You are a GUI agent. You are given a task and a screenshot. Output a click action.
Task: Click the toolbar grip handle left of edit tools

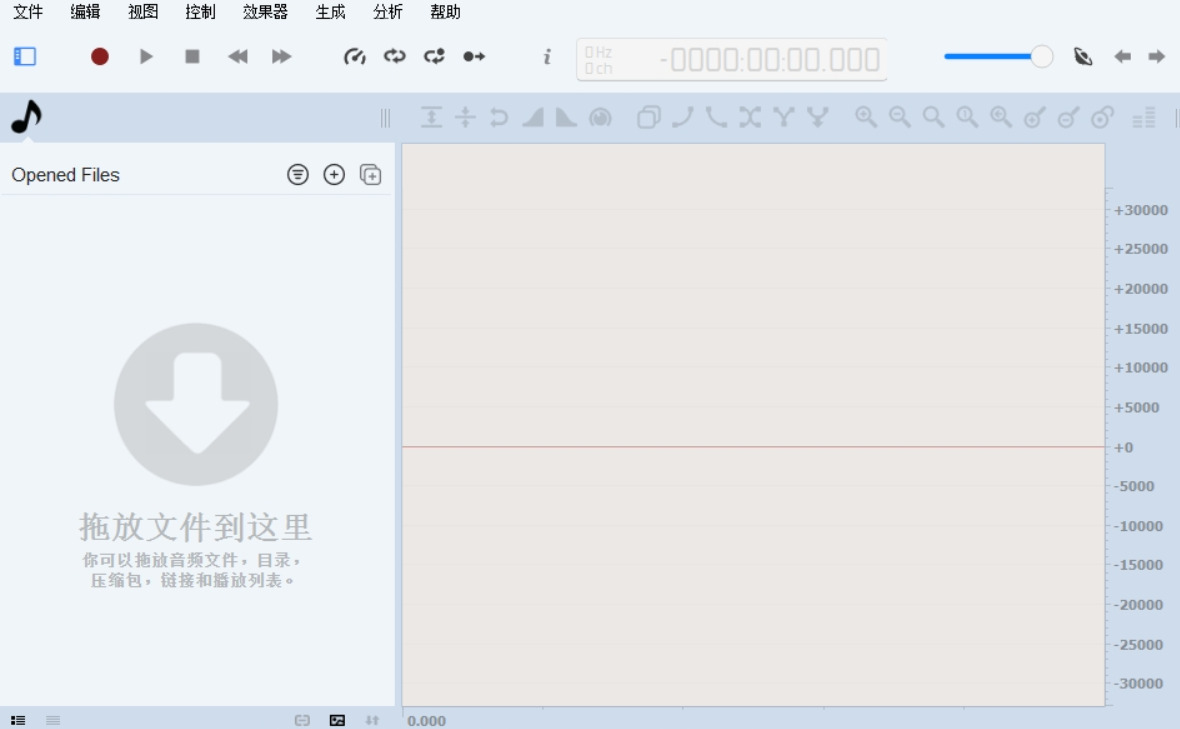click(x=385, y=117)
